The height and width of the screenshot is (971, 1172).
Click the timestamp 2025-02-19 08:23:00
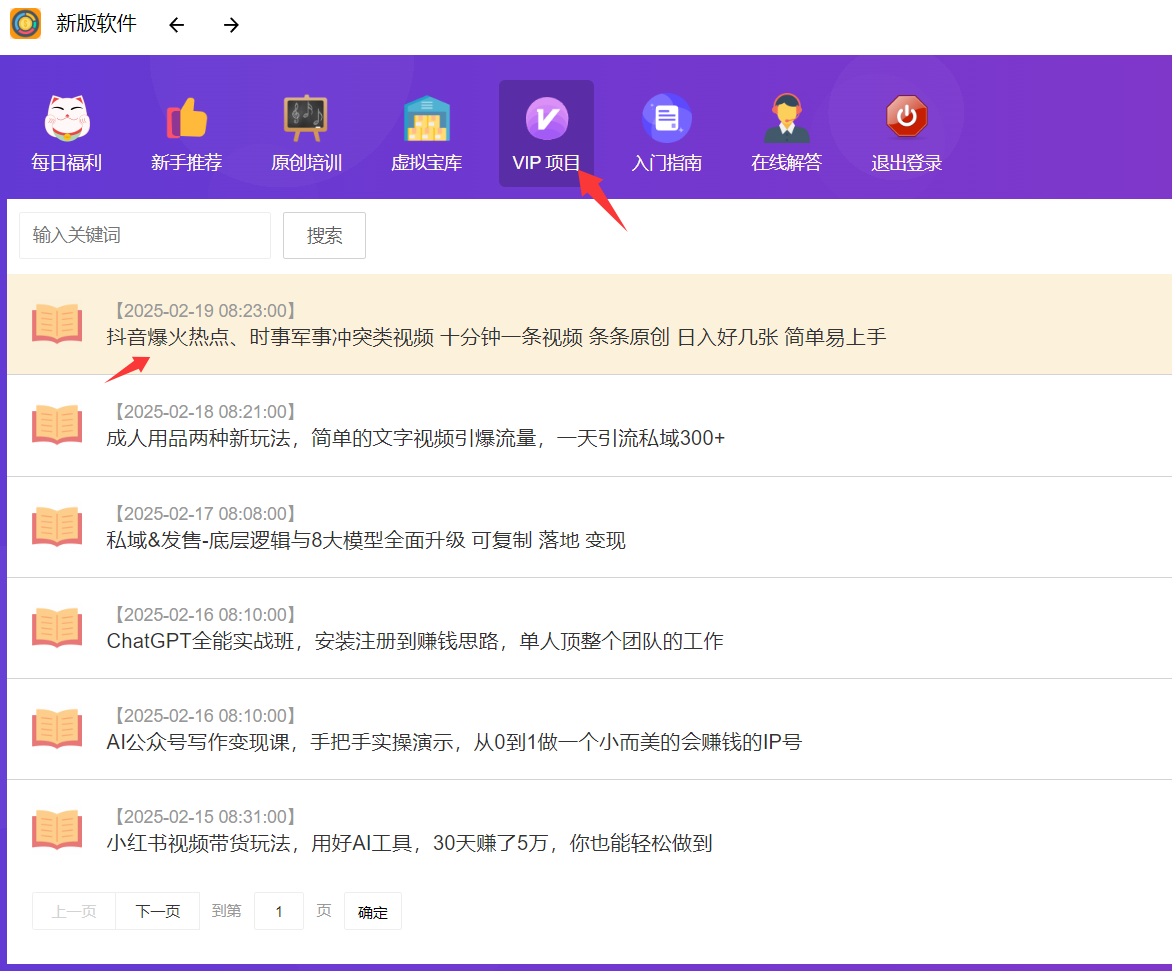coord(206,311)
